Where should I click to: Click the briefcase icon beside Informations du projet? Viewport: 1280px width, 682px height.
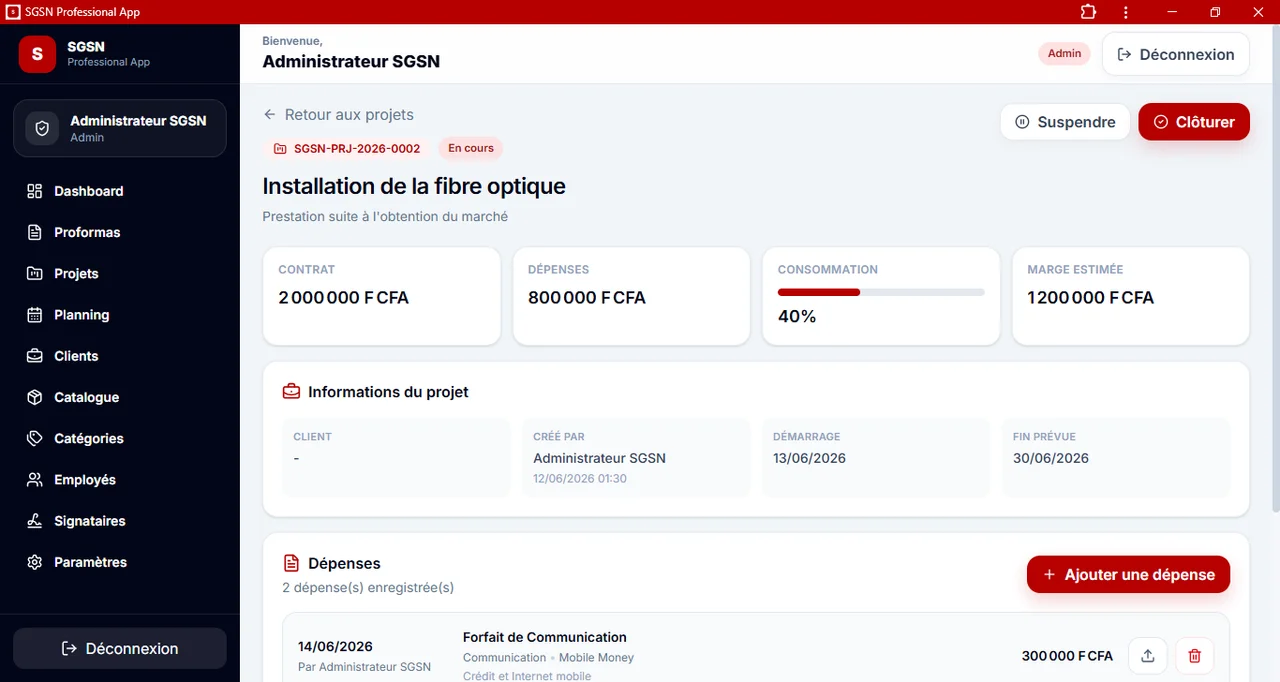tap(291, 392)
